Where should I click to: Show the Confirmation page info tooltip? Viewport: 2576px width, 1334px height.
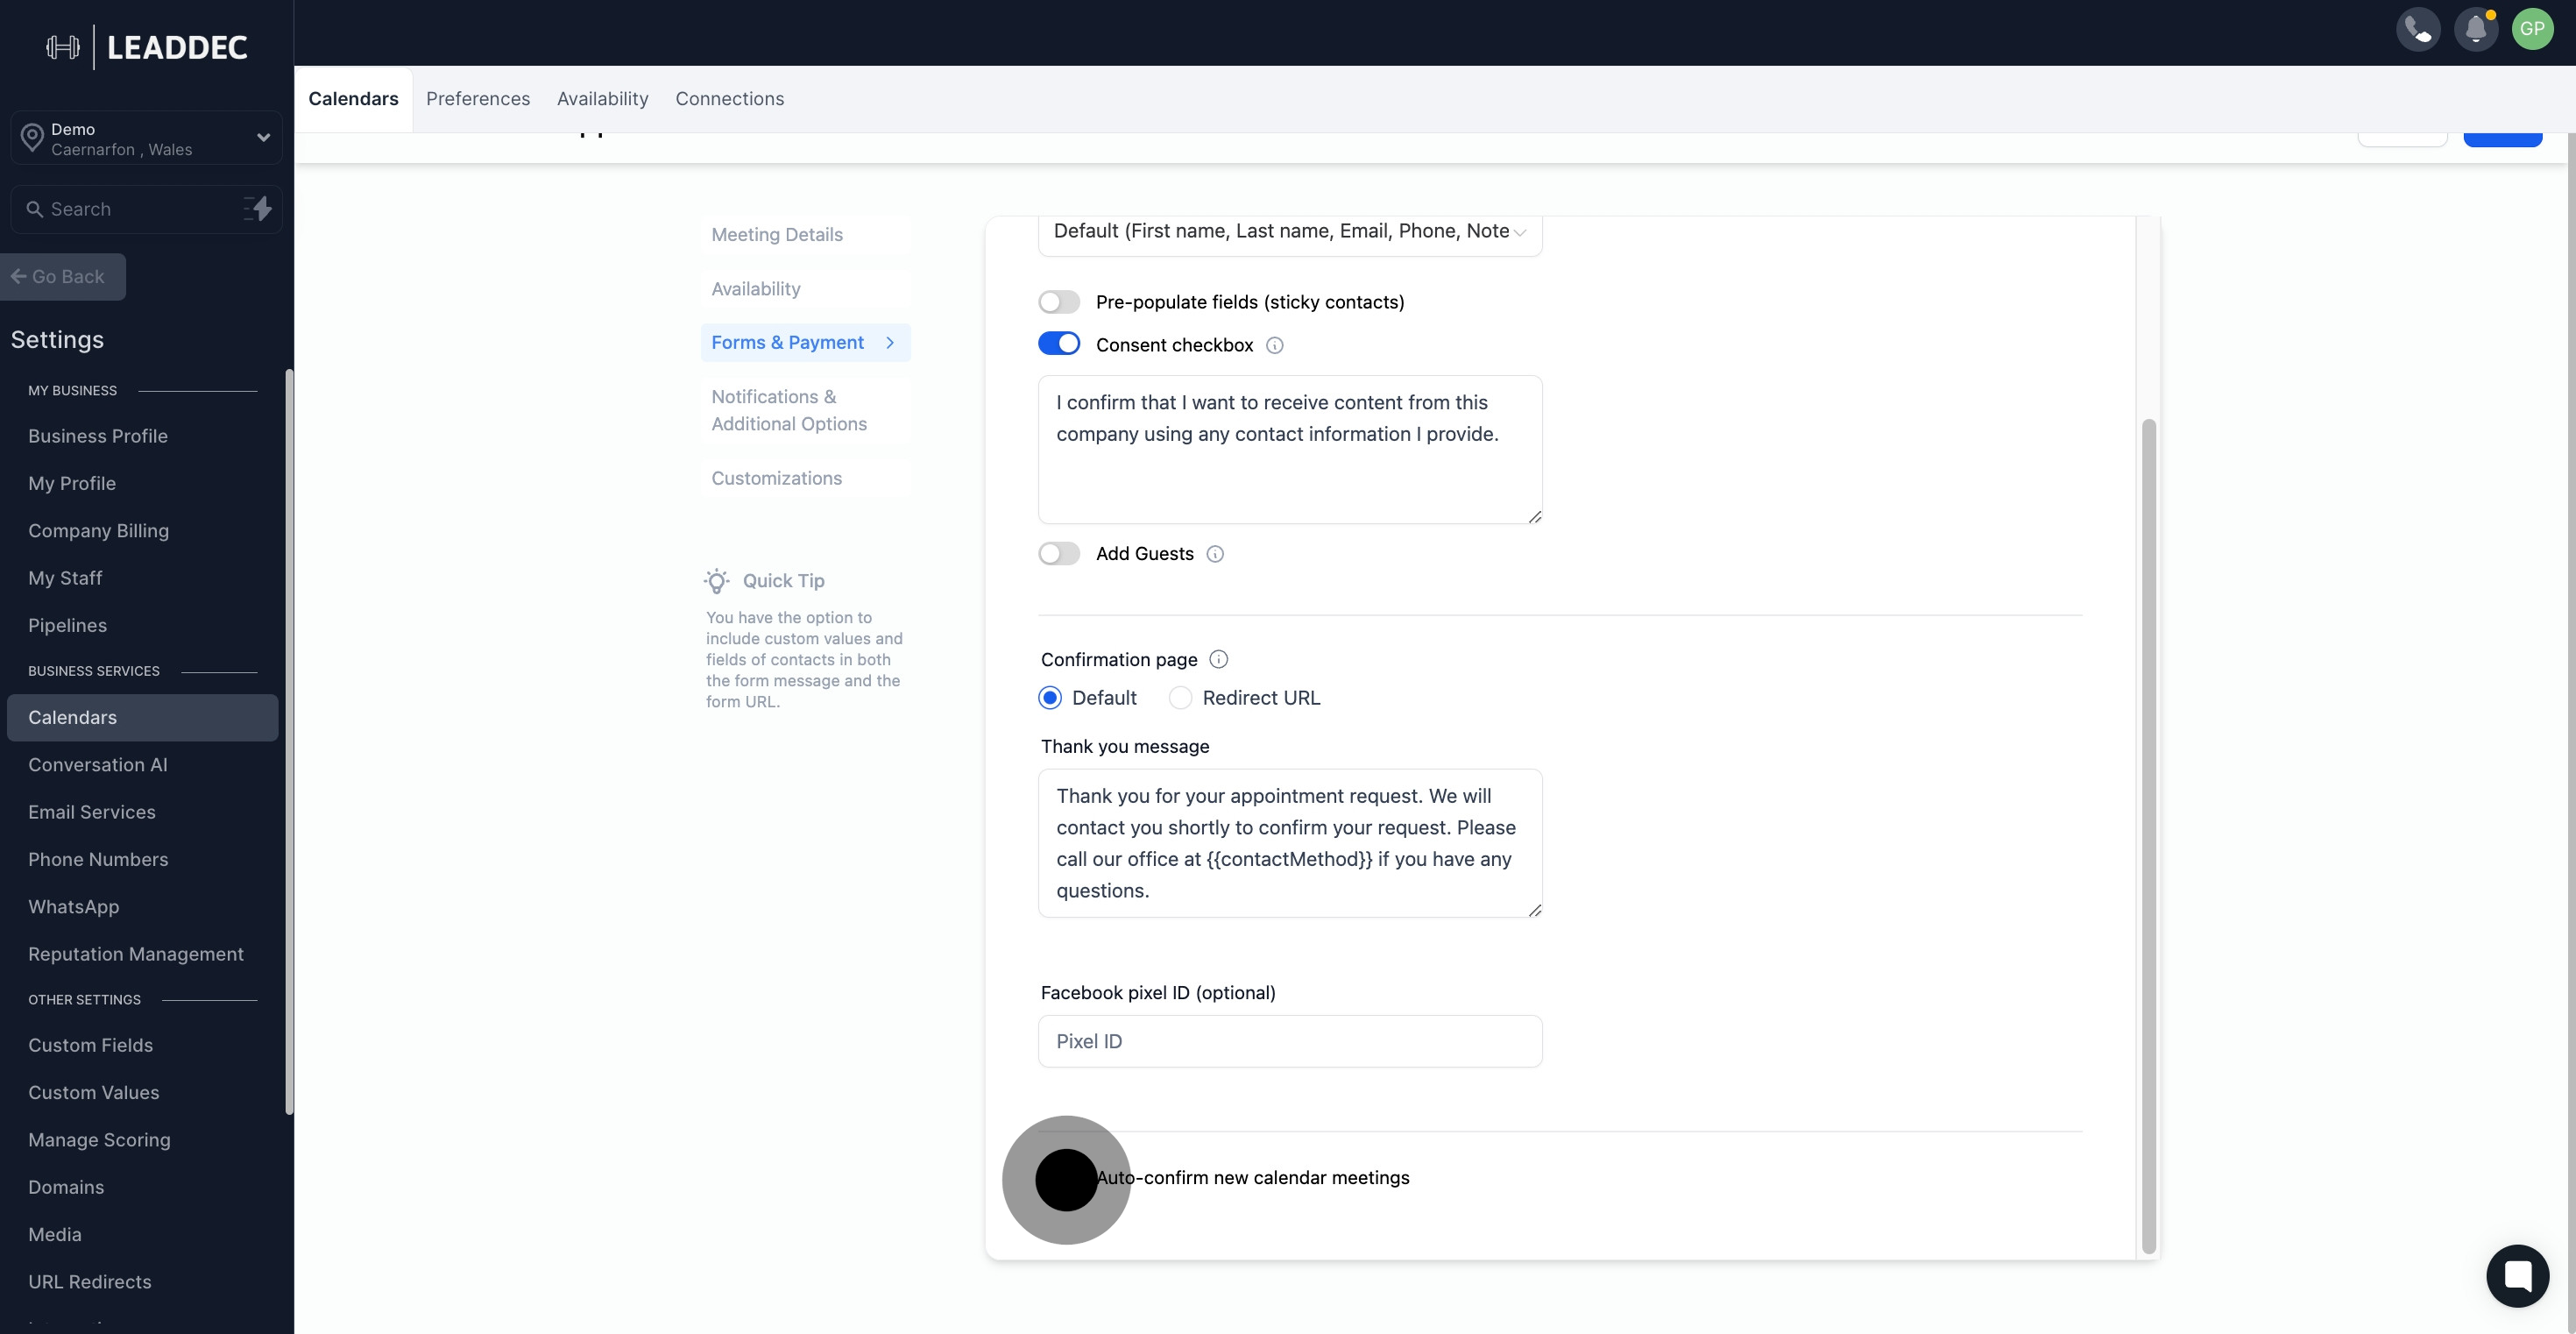point(1218,660)
